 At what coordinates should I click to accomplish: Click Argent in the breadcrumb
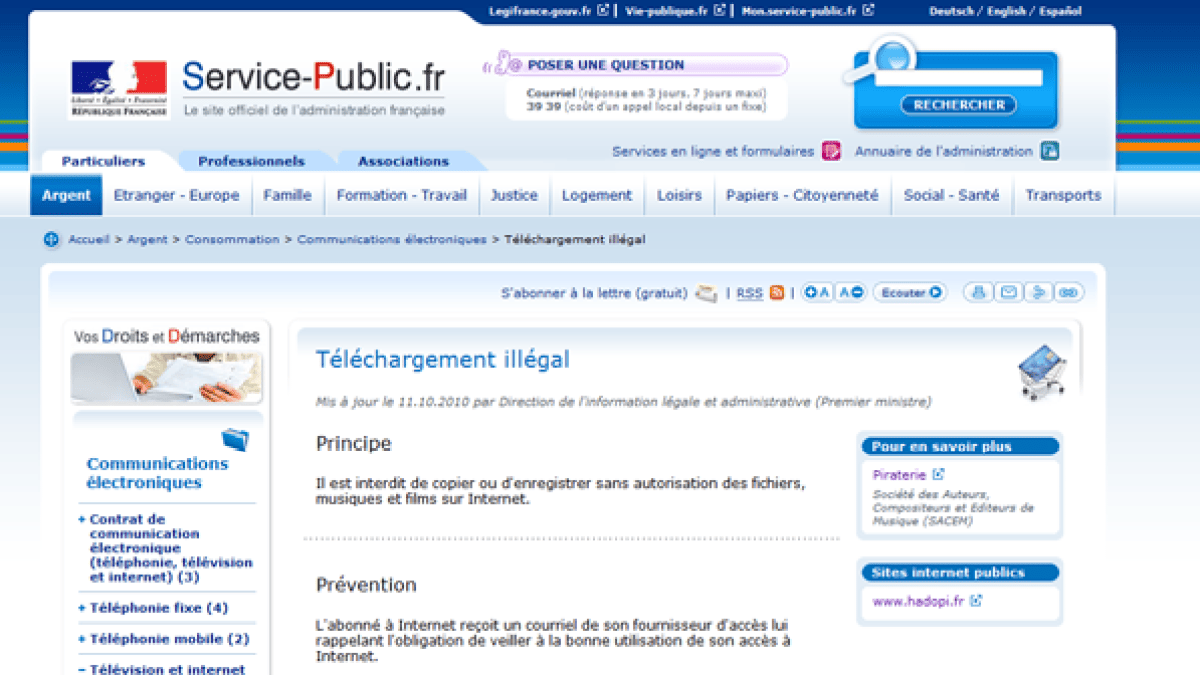coord(147,240)
